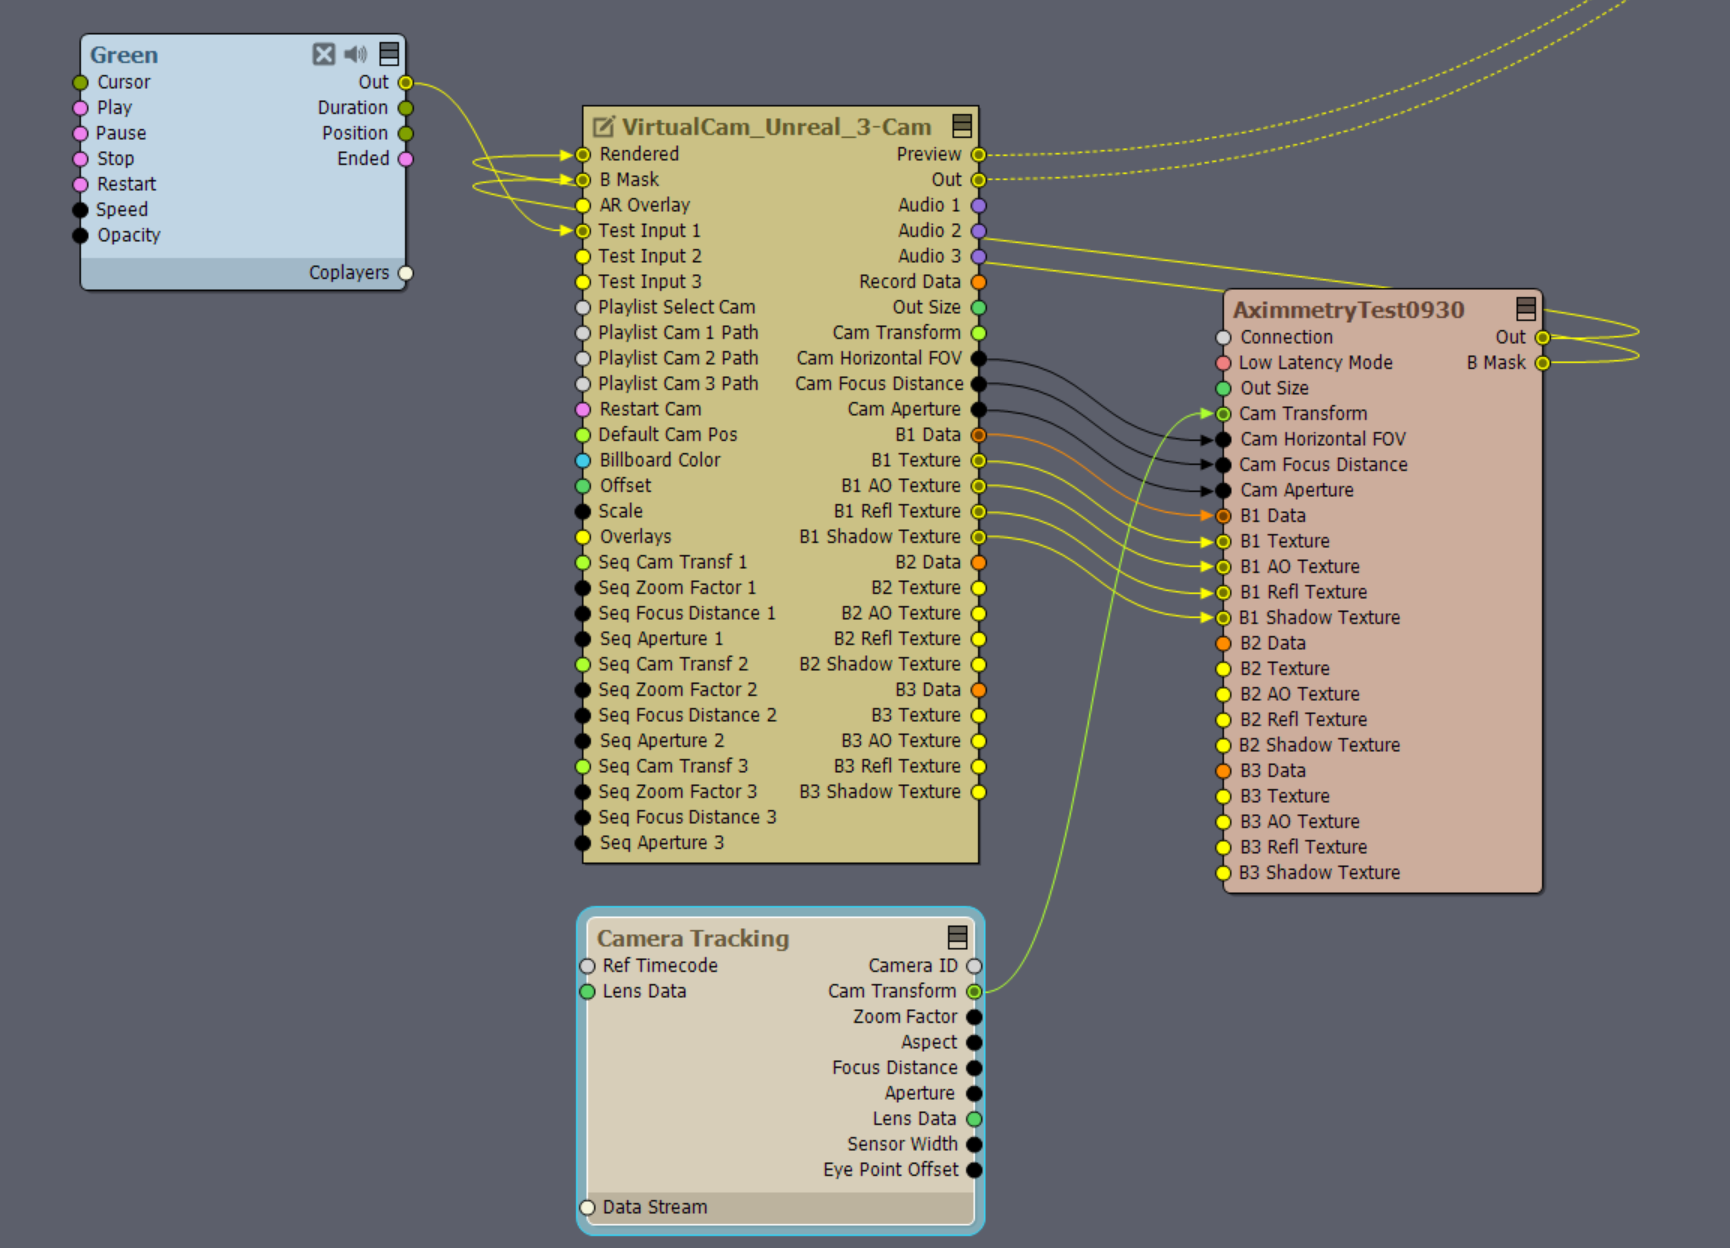The width and height of the screenshot is (1730, 1248).
Task: Click the Default Cam Pos pin
Action: 583,435
